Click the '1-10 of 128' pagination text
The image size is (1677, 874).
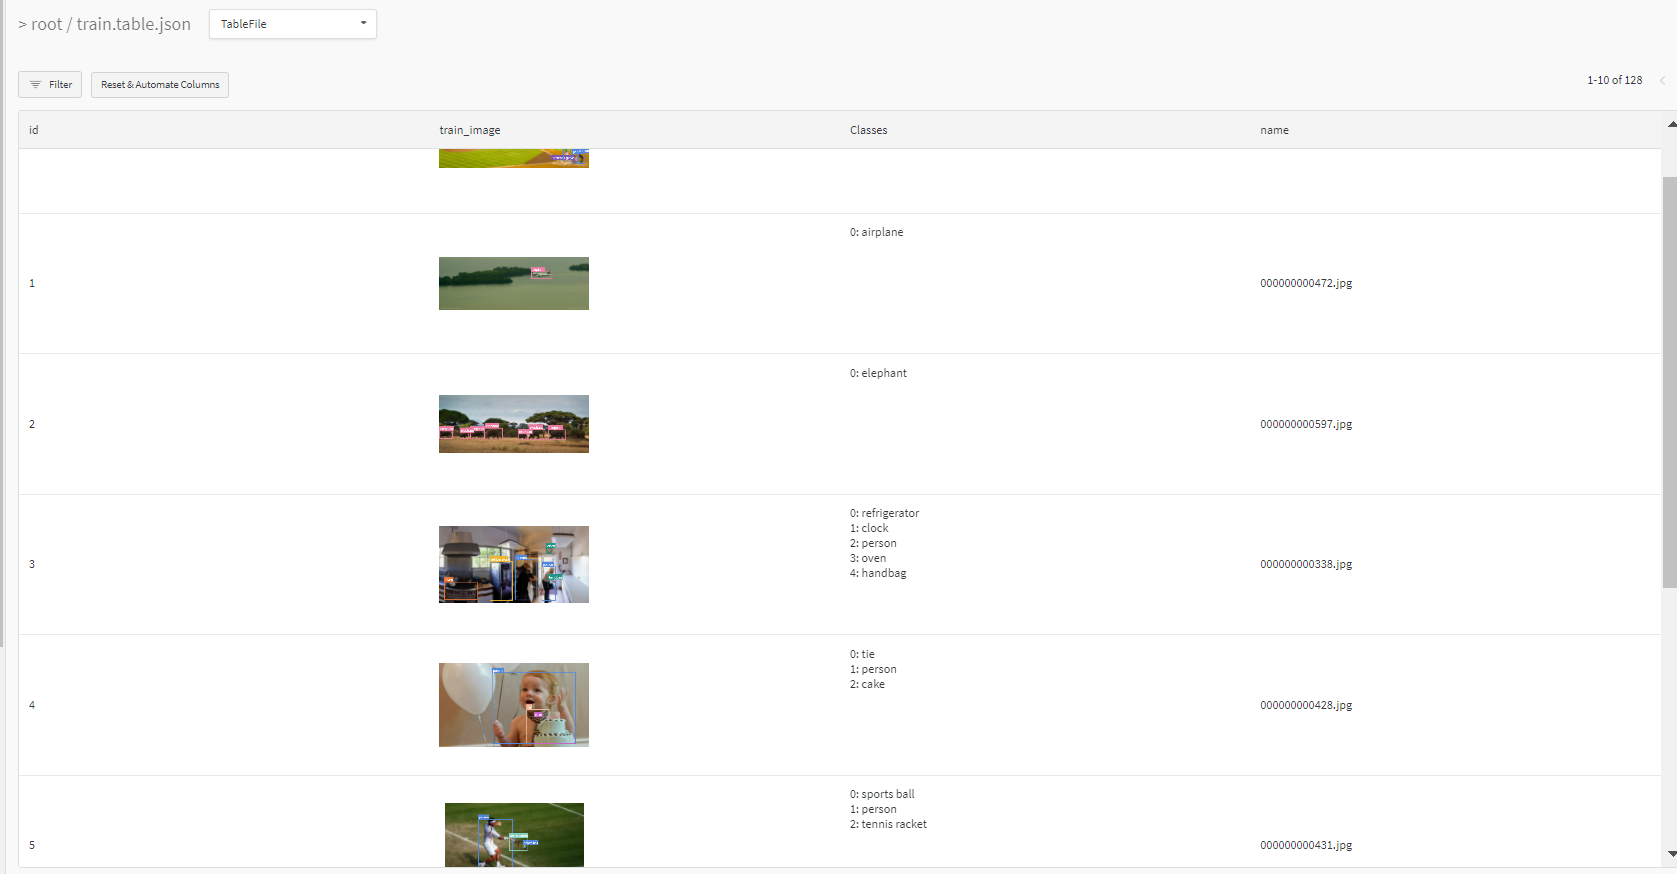(1614, 80)
